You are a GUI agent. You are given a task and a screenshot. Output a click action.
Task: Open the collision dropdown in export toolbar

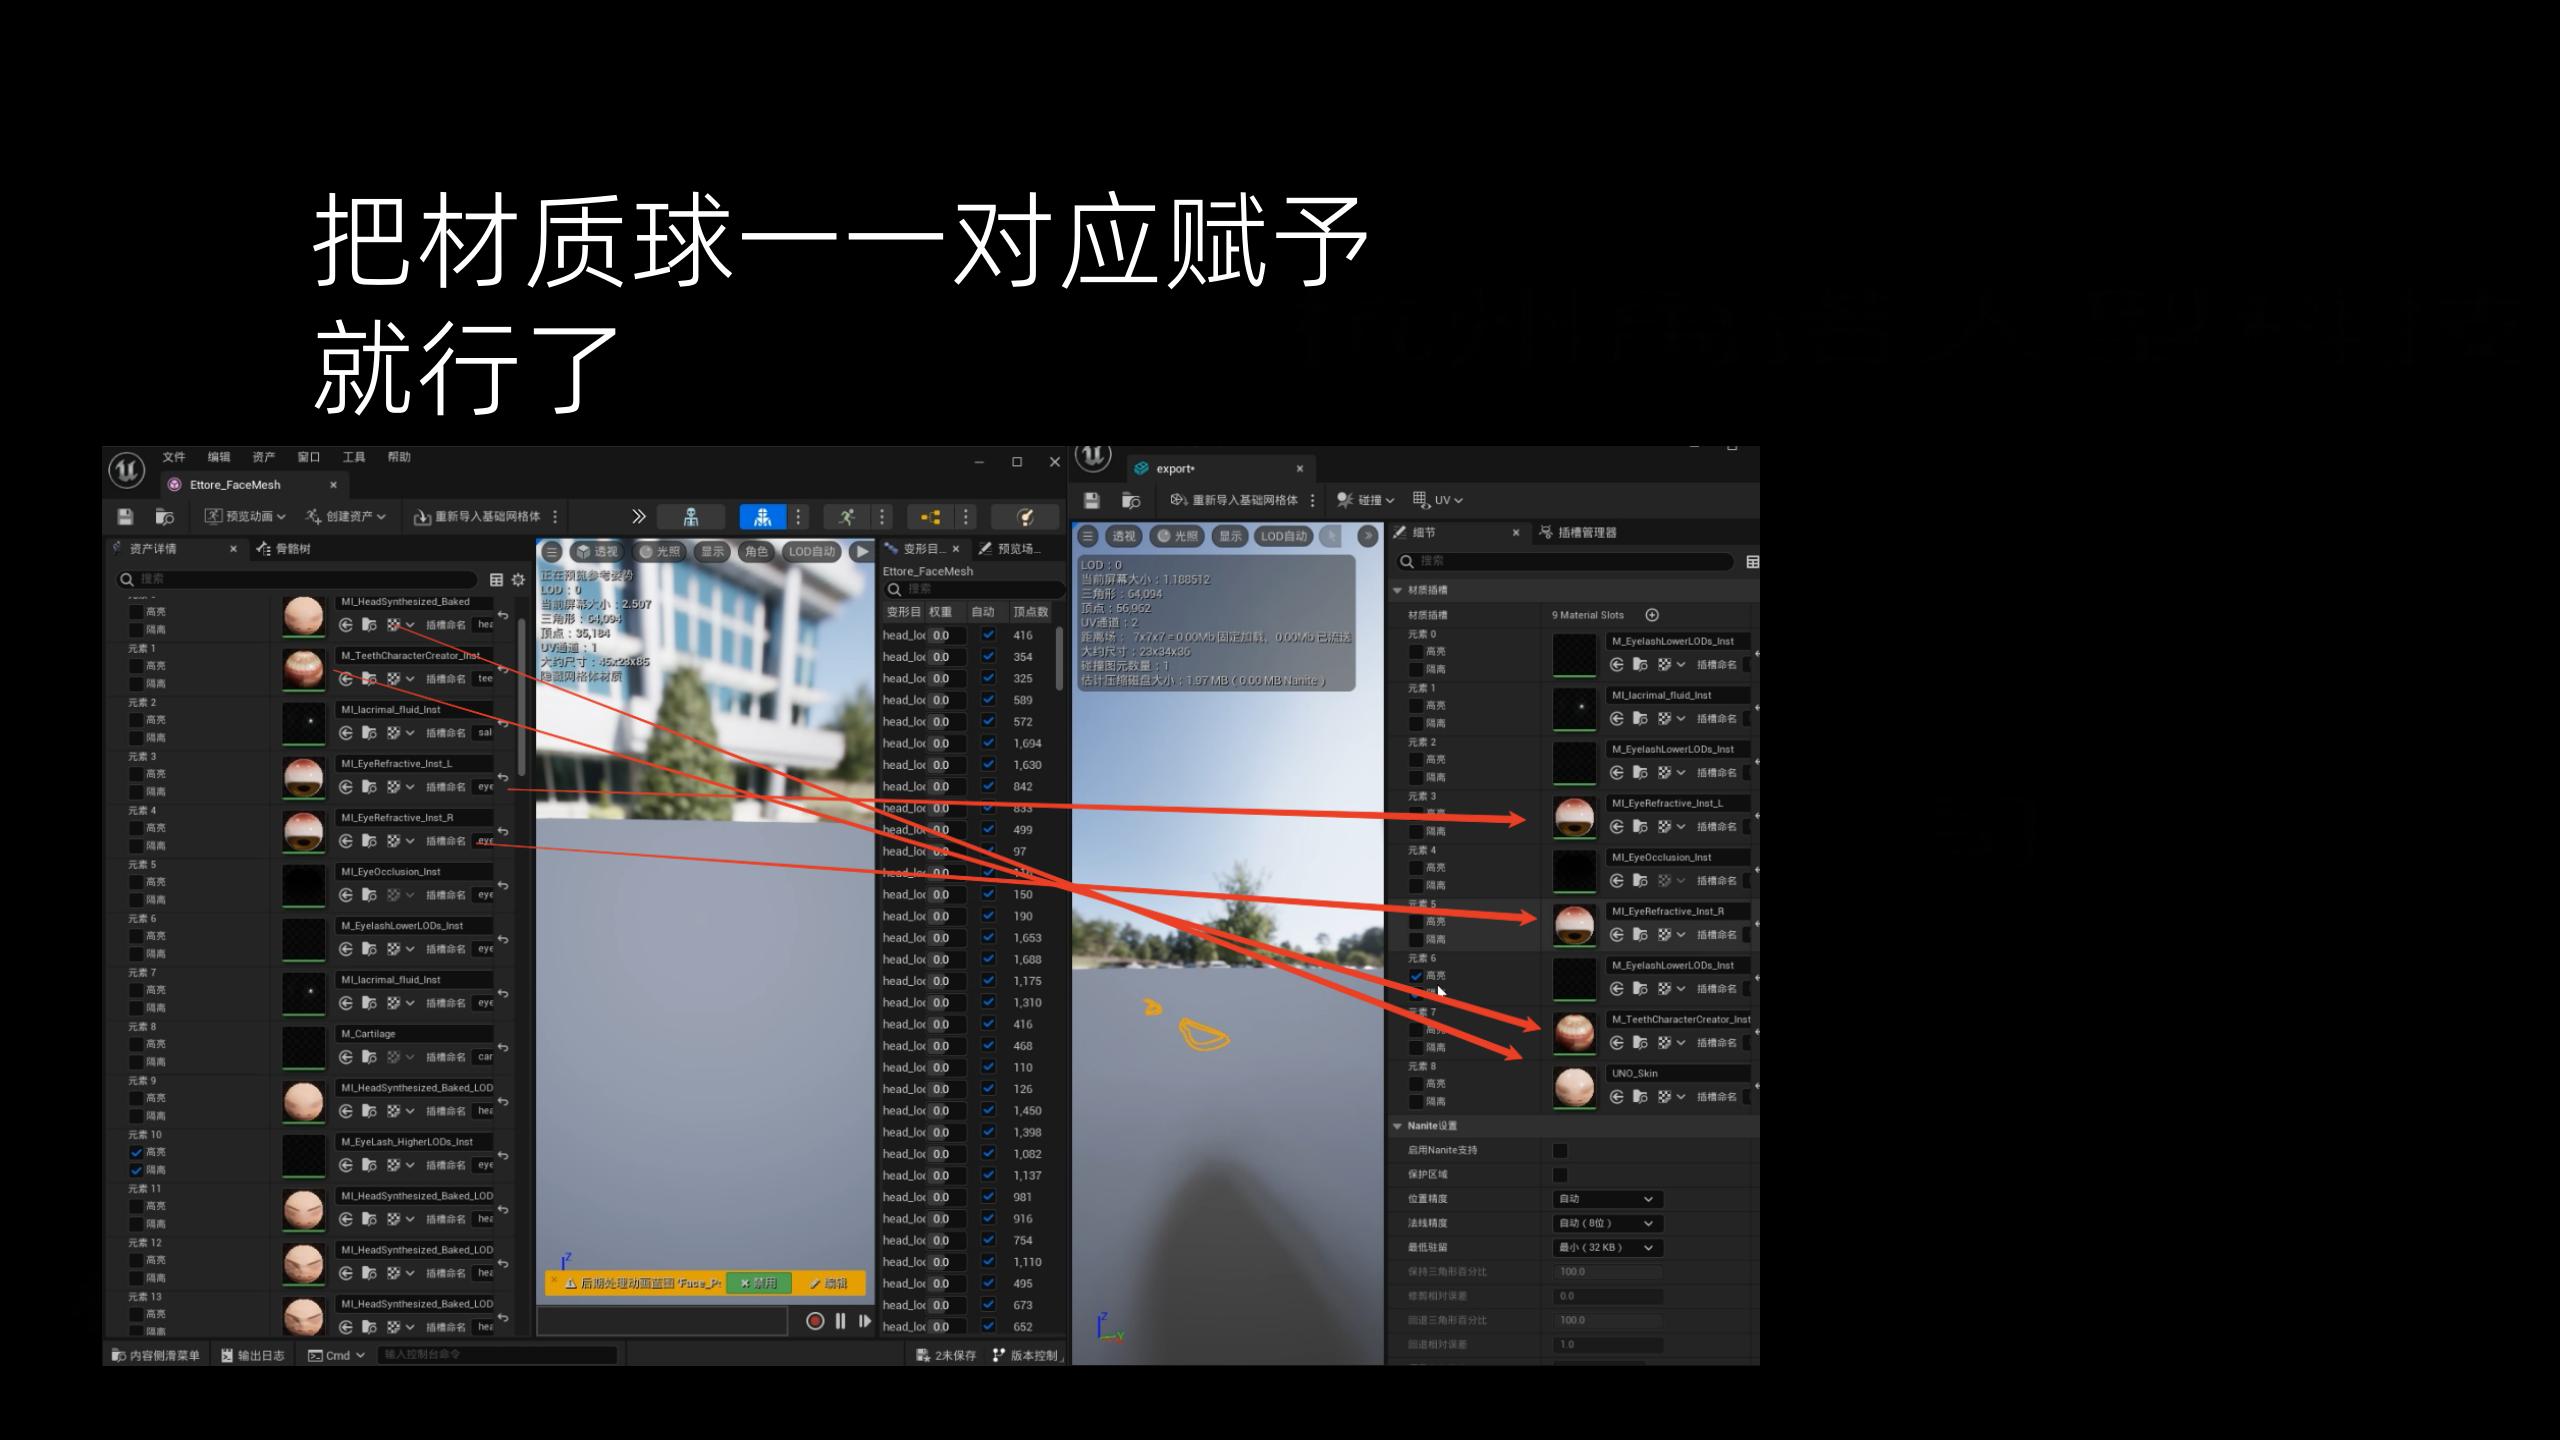(x=1366, y=500)
